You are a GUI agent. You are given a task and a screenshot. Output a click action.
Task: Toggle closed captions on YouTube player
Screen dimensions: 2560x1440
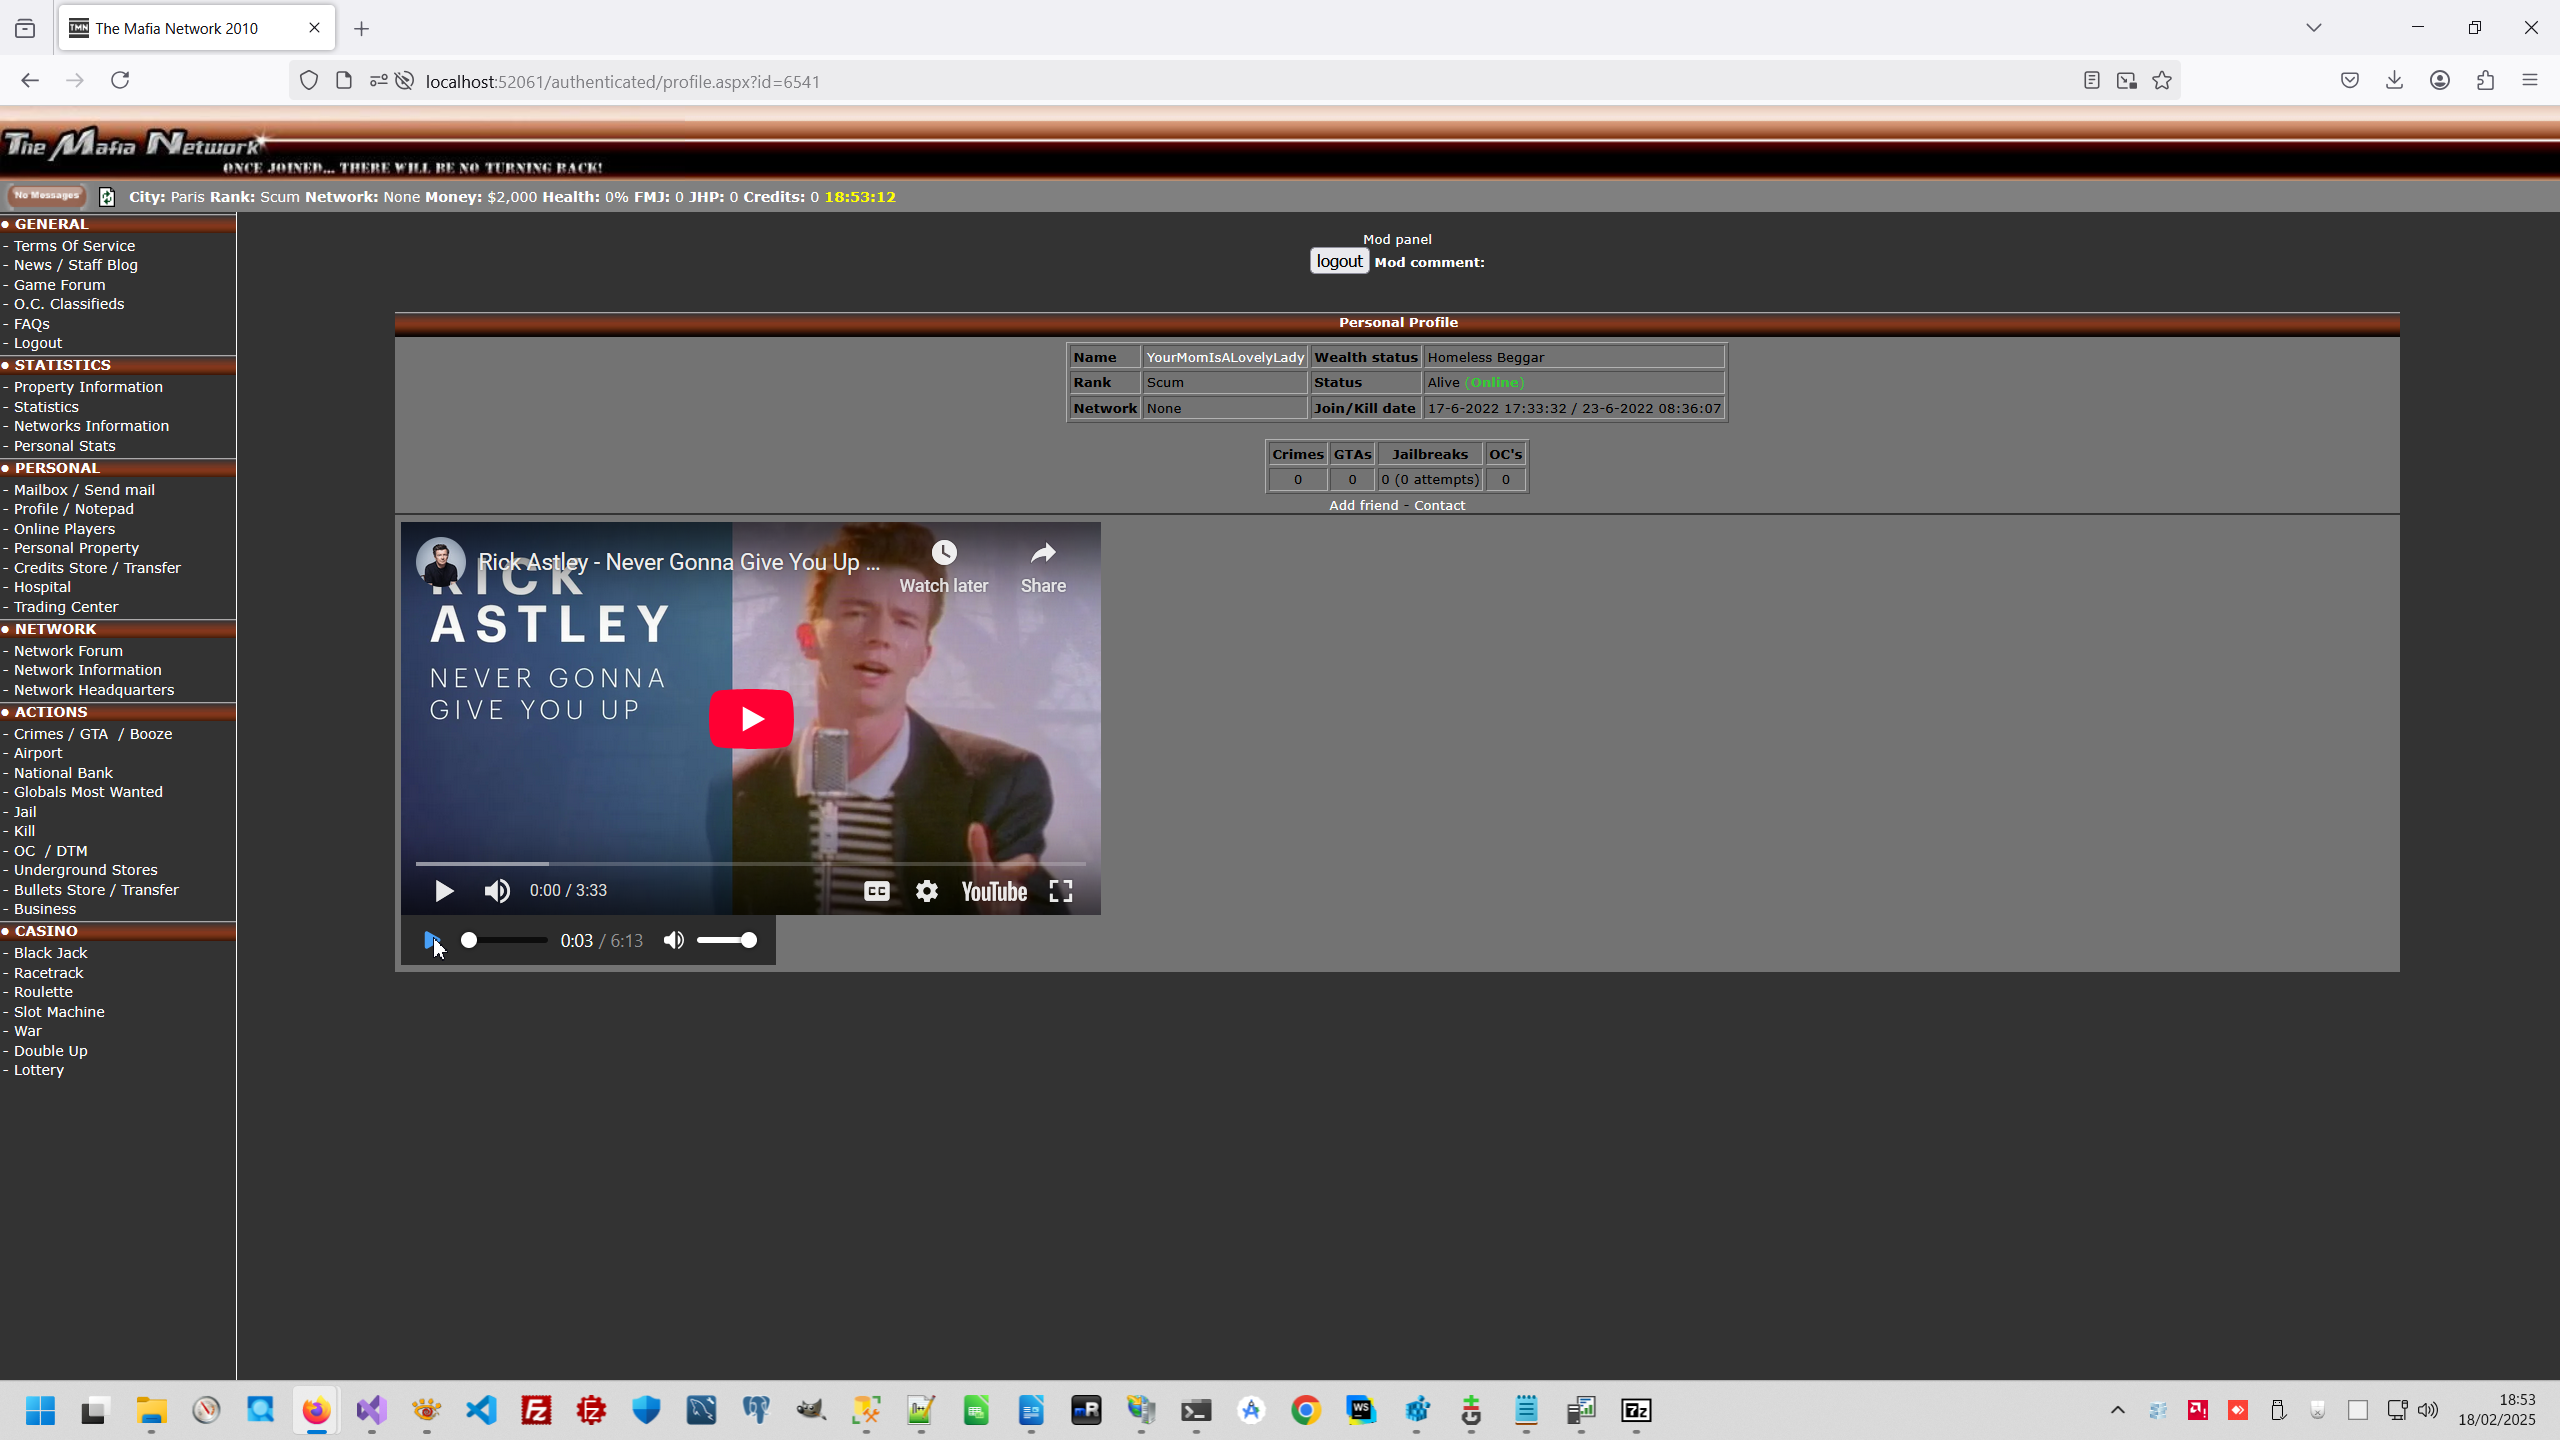876,891
